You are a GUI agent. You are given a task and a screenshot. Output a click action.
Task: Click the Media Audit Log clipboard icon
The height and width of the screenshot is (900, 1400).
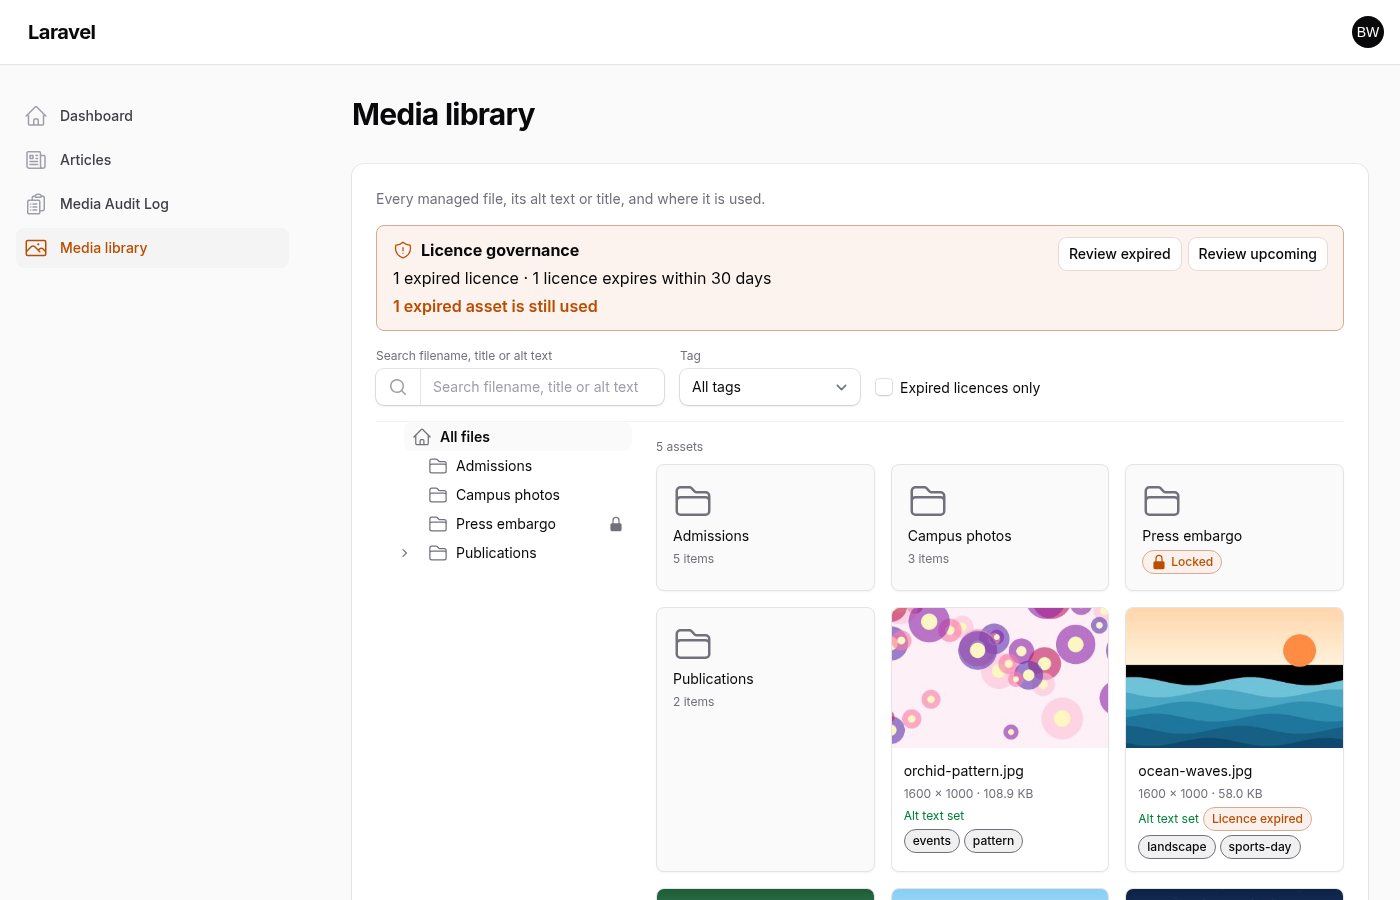point(36,204)
